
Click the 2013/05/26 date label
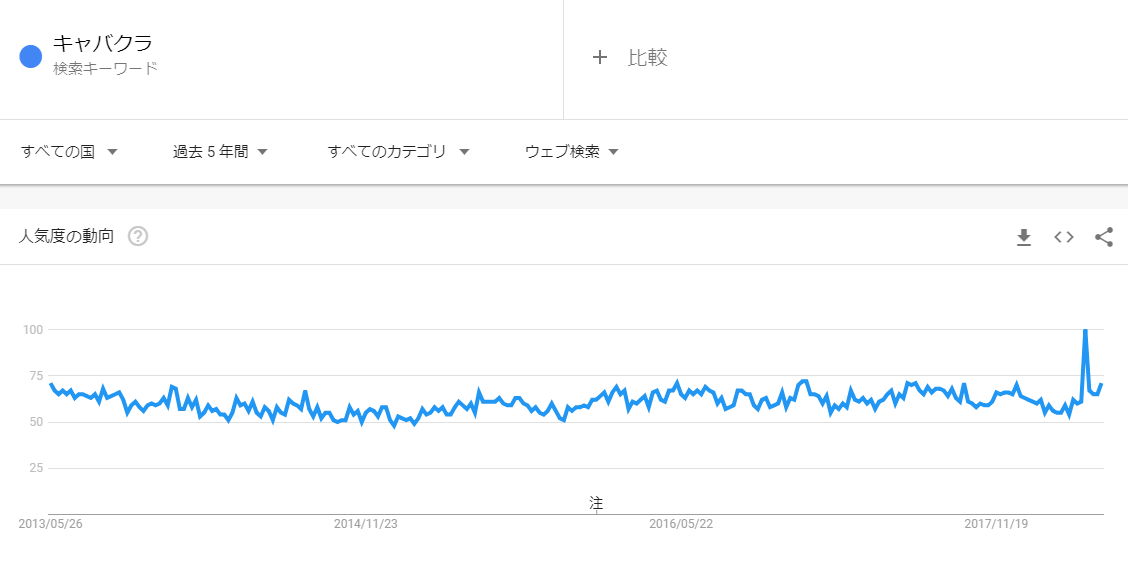click(50, 524)
